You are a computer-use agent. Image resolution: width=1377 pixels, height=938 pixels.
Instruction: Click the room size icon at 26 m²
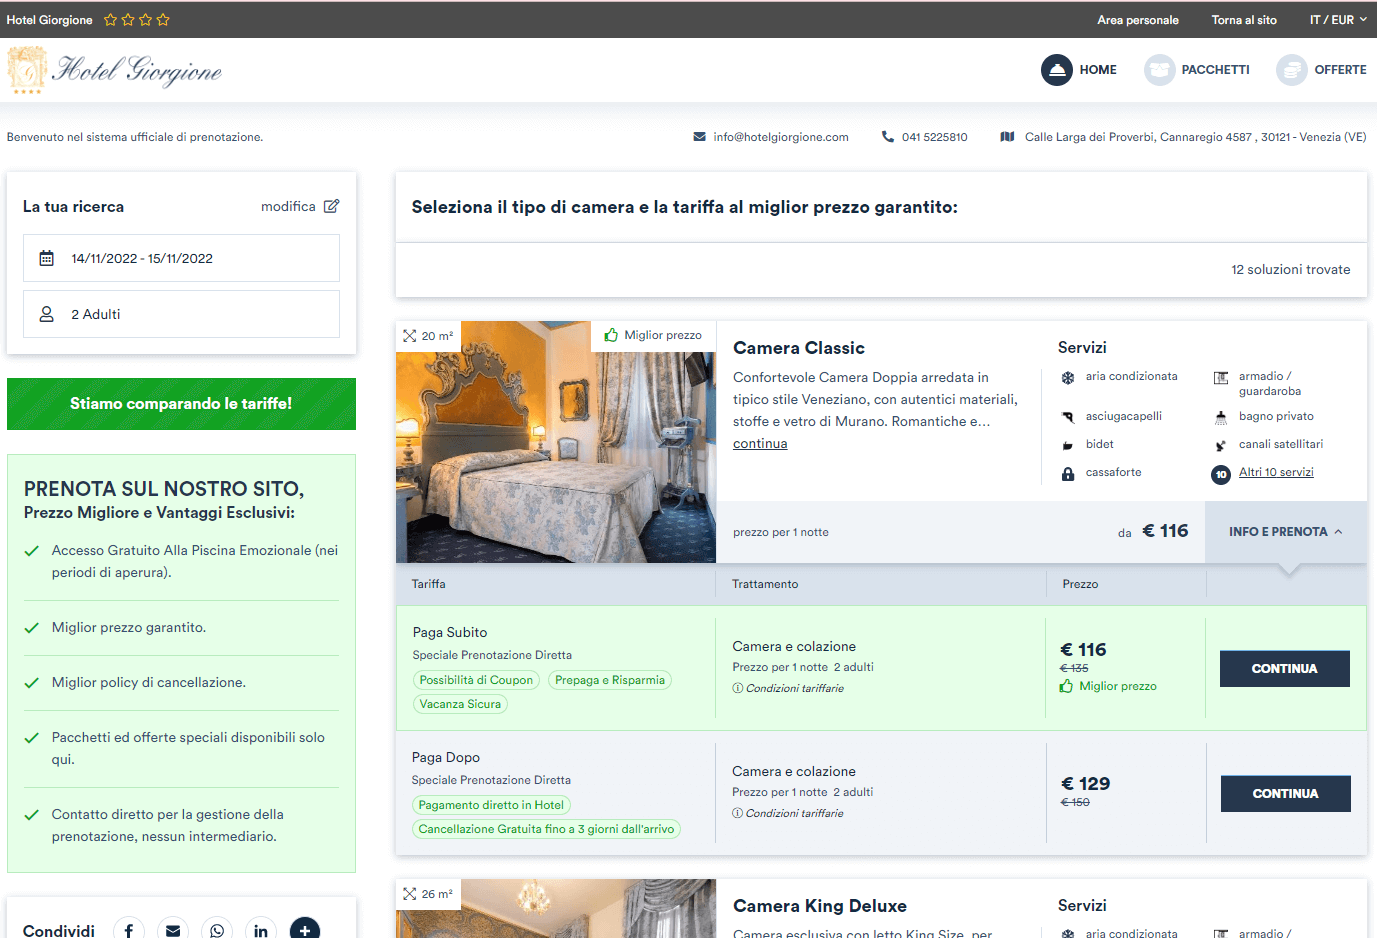410,894
